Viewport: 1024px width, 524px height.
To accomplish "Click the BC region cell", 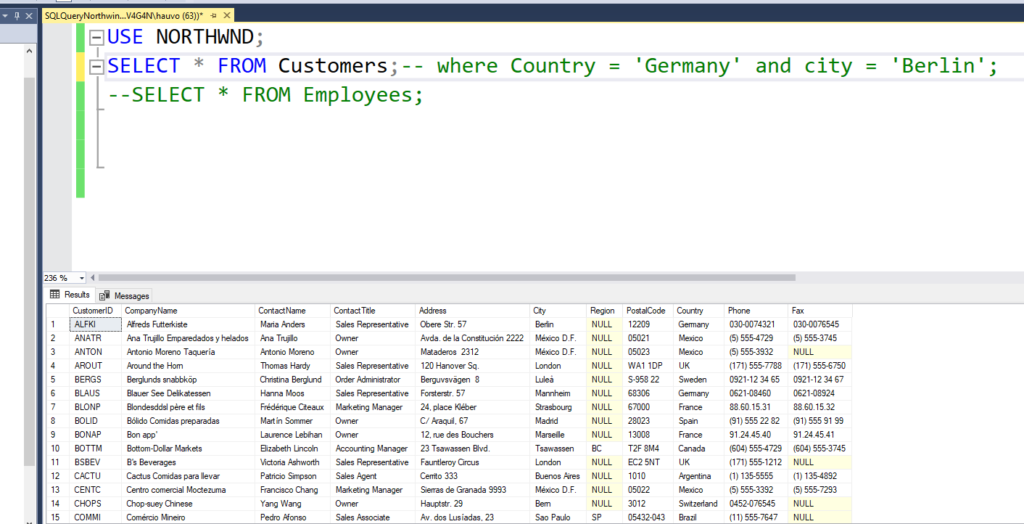I will pyautogui.click(x=605, y=448).
